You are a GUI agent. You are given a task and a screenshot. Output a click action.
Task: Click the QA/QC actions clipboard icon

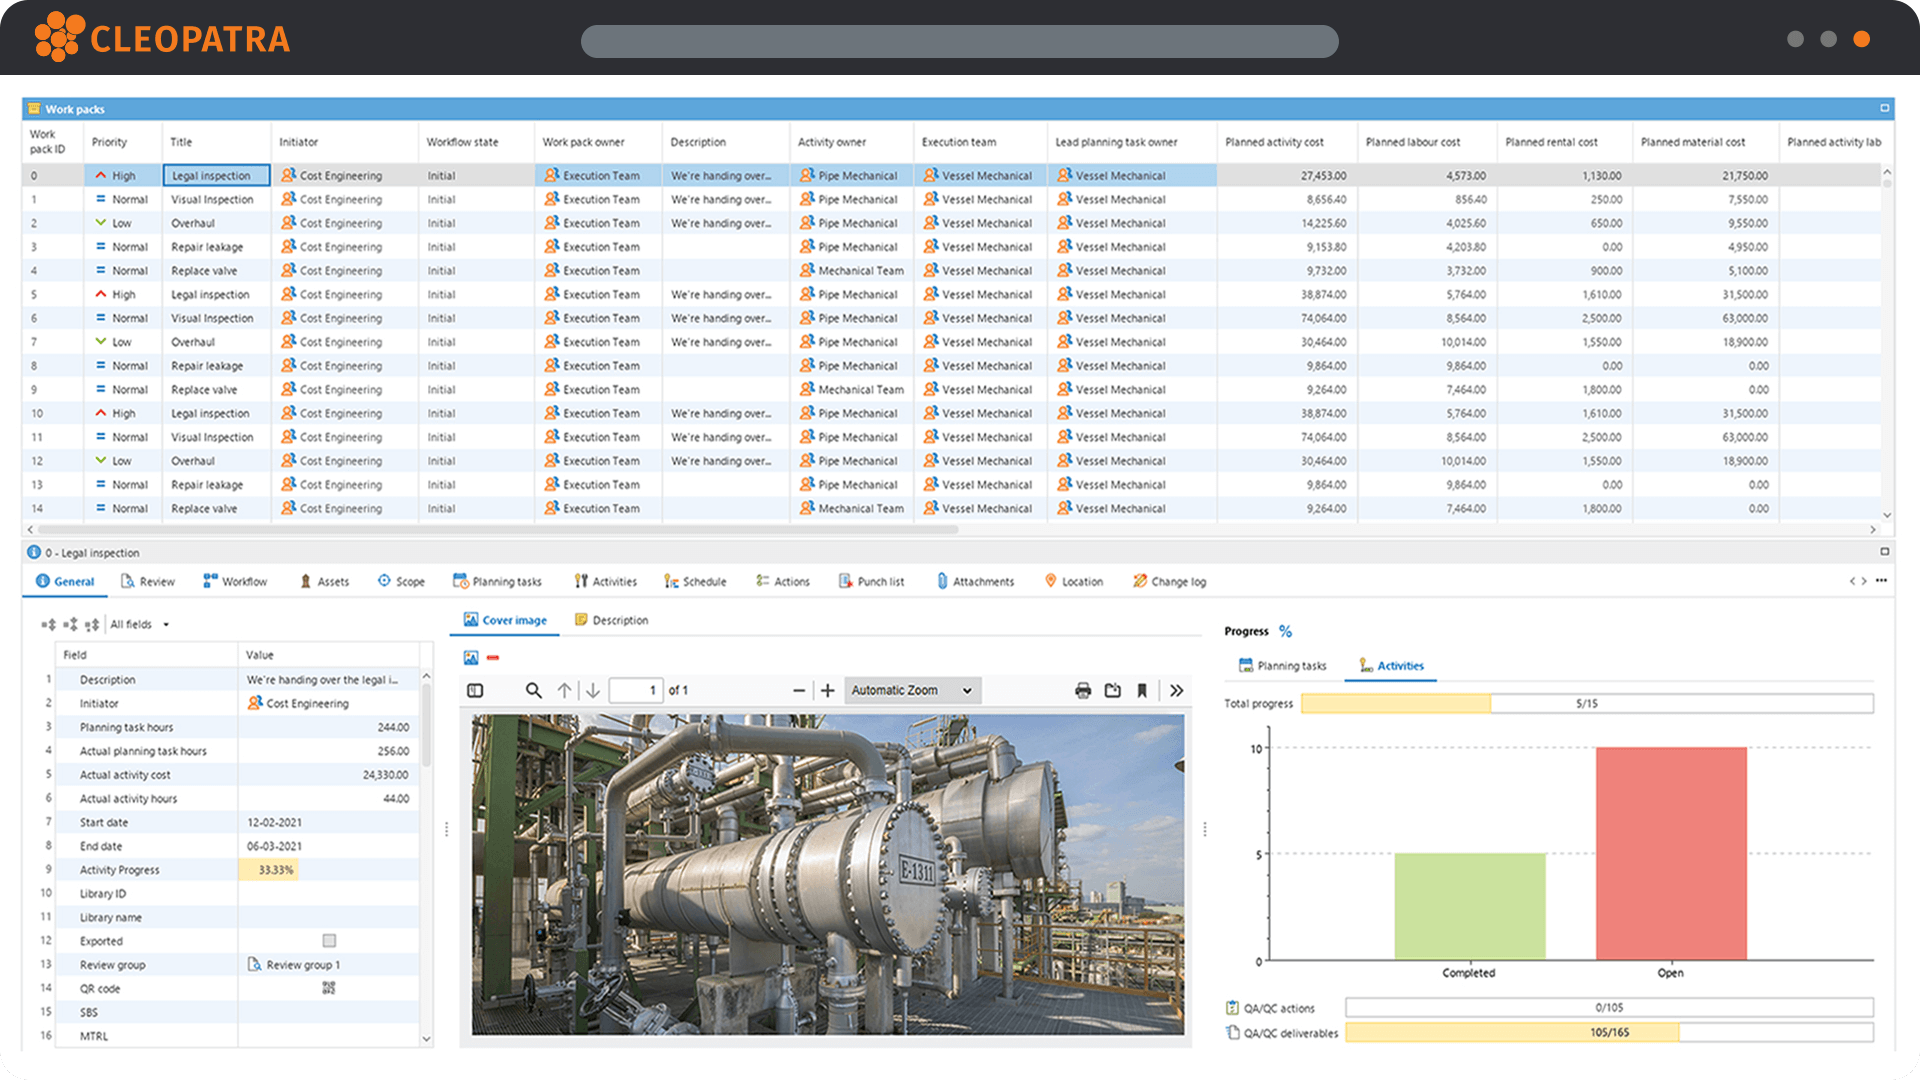[x=1233, y=1008]
